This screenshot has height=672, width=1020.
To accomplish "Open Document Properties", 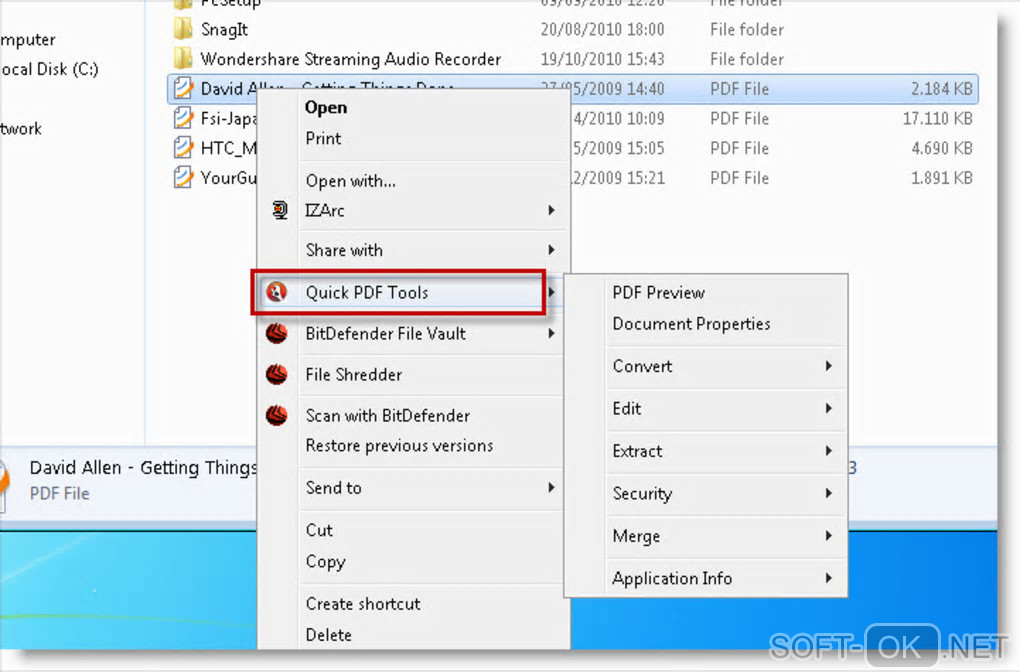I will point(691,324).
